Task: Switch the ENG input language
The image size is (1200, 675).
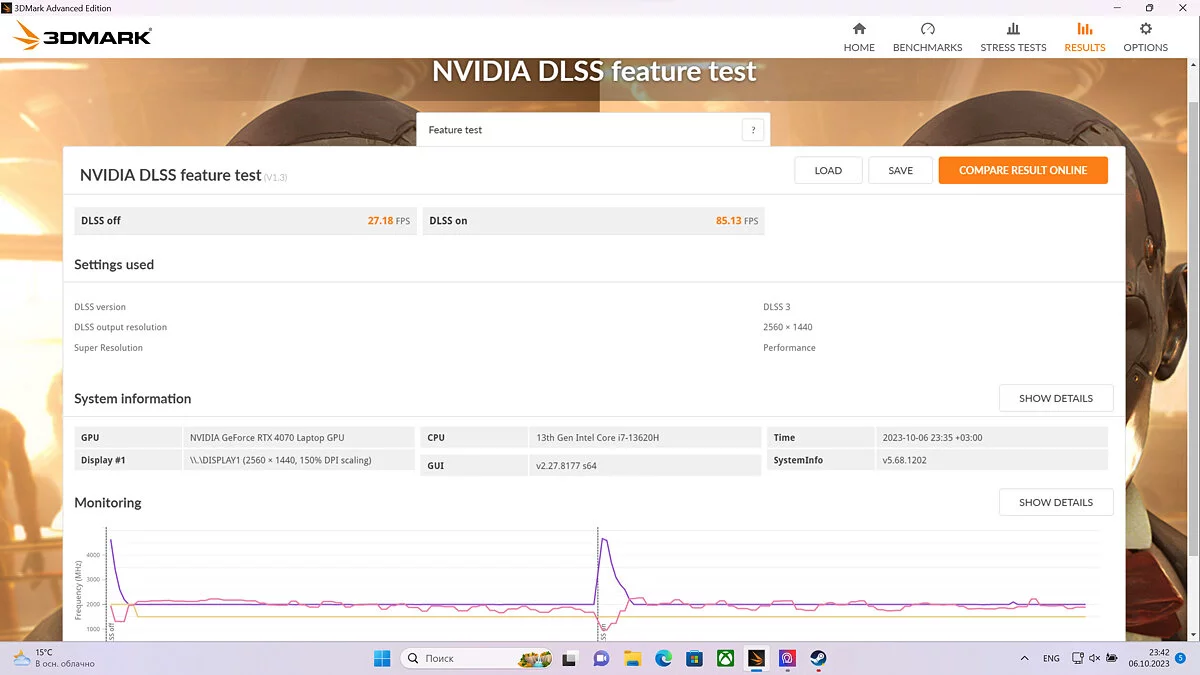Action: pyautogui.click(x=1051, y=658)
